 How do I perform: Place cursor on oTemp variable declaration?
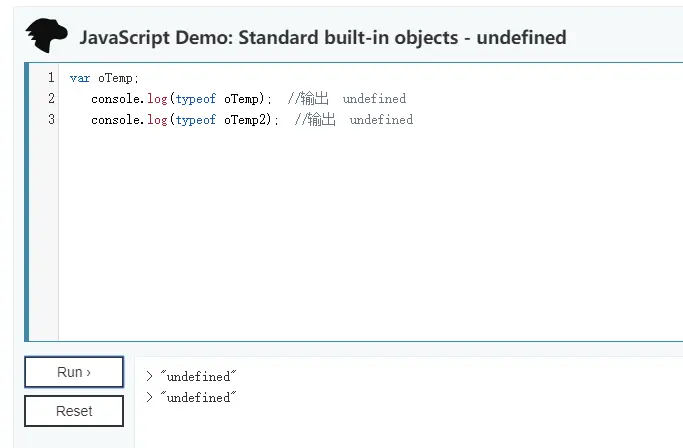(115, 78)
